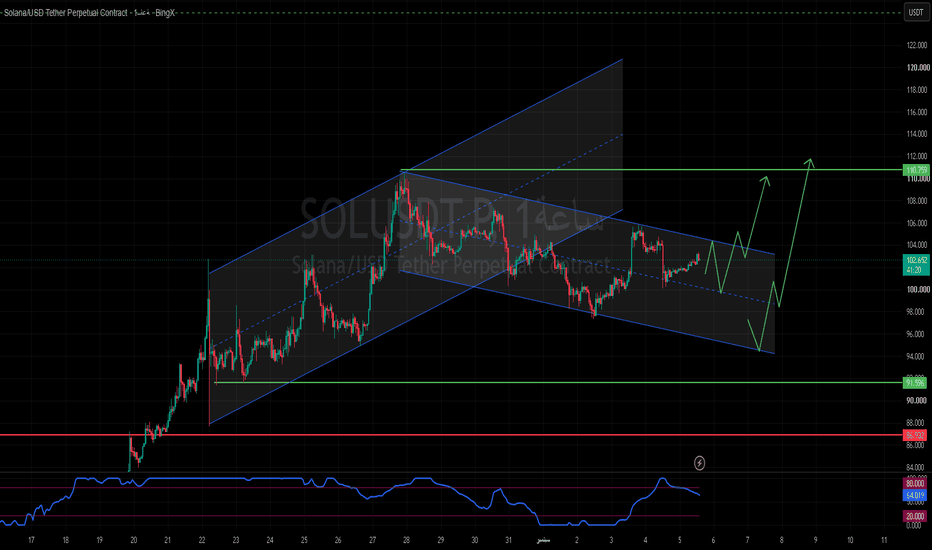Click date label 28 on time axis
This screenshot has width=932, height=550.
coord(406,540)
